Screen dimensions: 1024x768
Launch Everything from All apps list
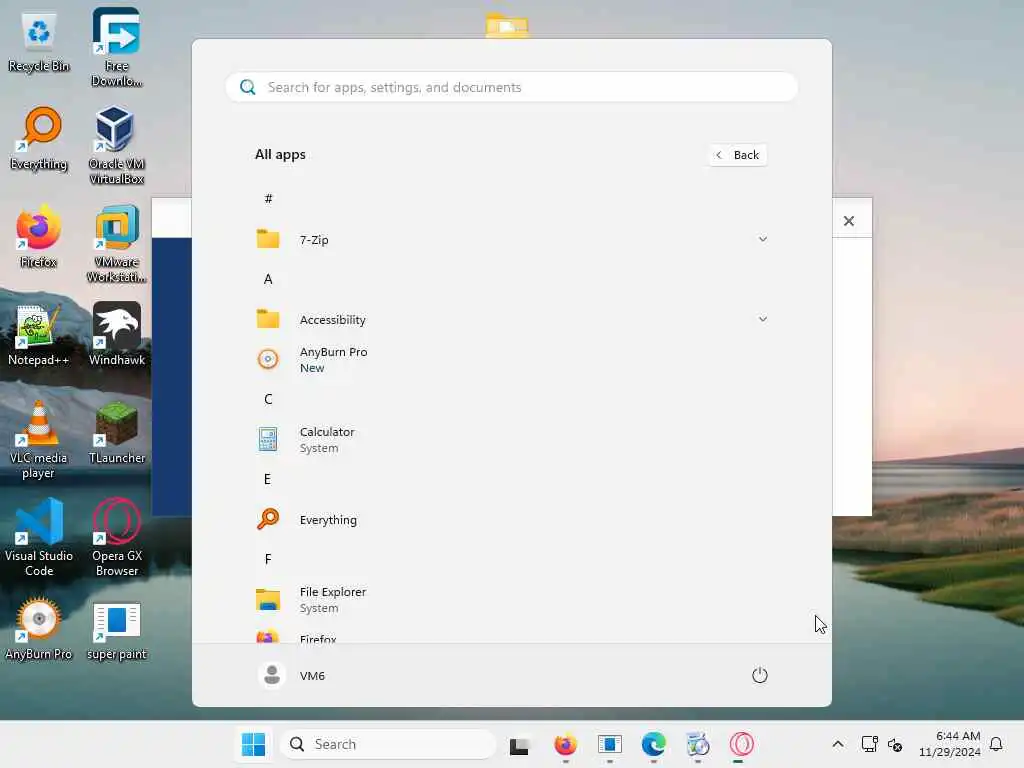coord(511,520)
